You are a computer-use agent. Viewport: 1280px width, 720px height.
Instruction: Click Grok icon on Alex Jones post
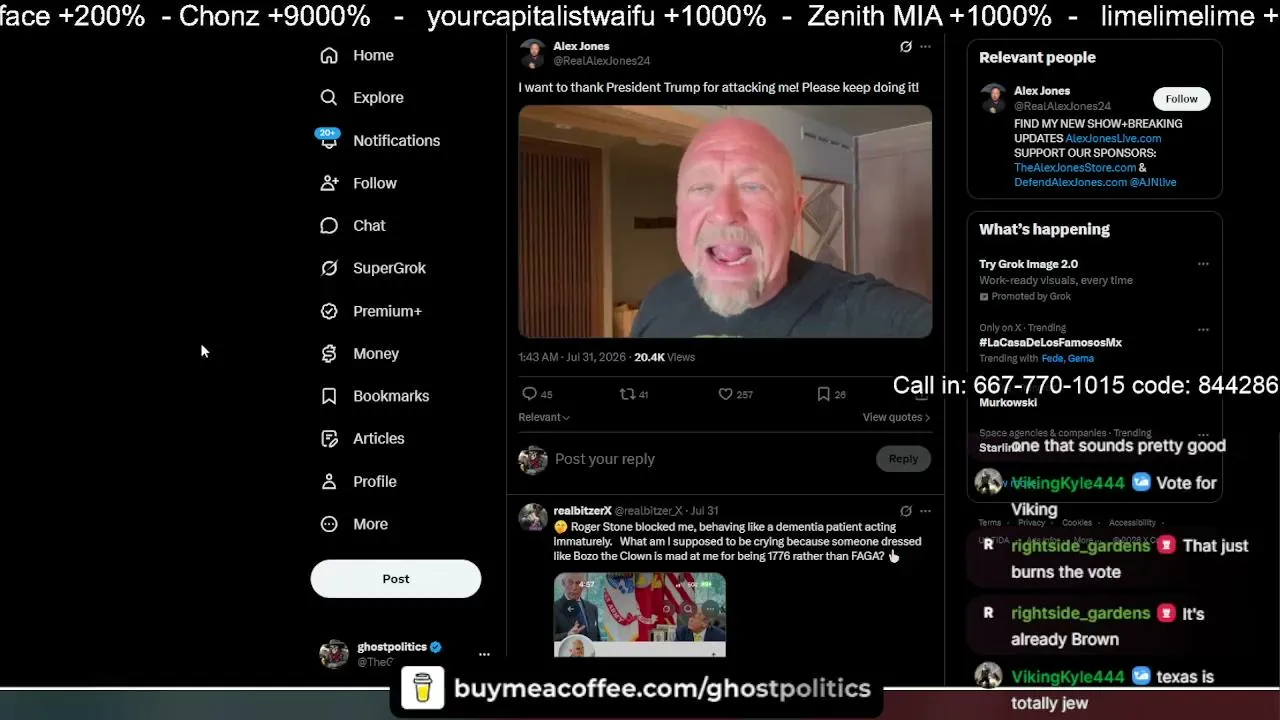point(906,46)
